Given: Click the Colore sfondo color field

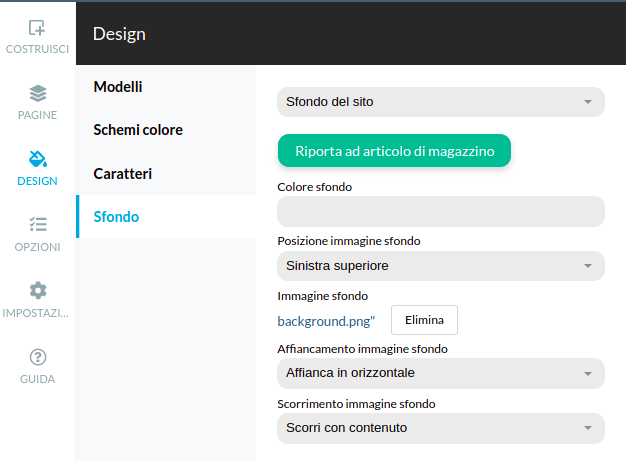Looking at the screenshot, I should tap(440, 211).
